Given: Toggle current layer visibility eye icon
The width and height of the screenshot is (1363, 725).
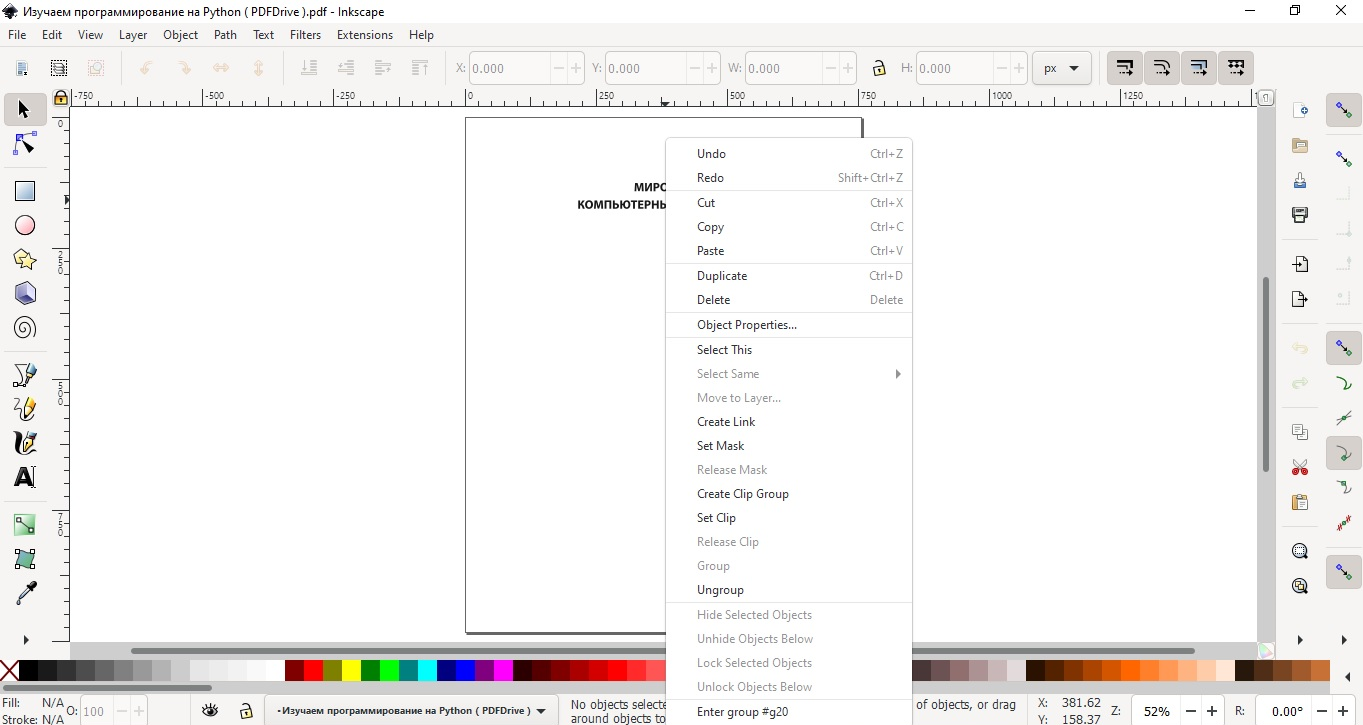Looking at the screenshot, I should coord(210,711).
